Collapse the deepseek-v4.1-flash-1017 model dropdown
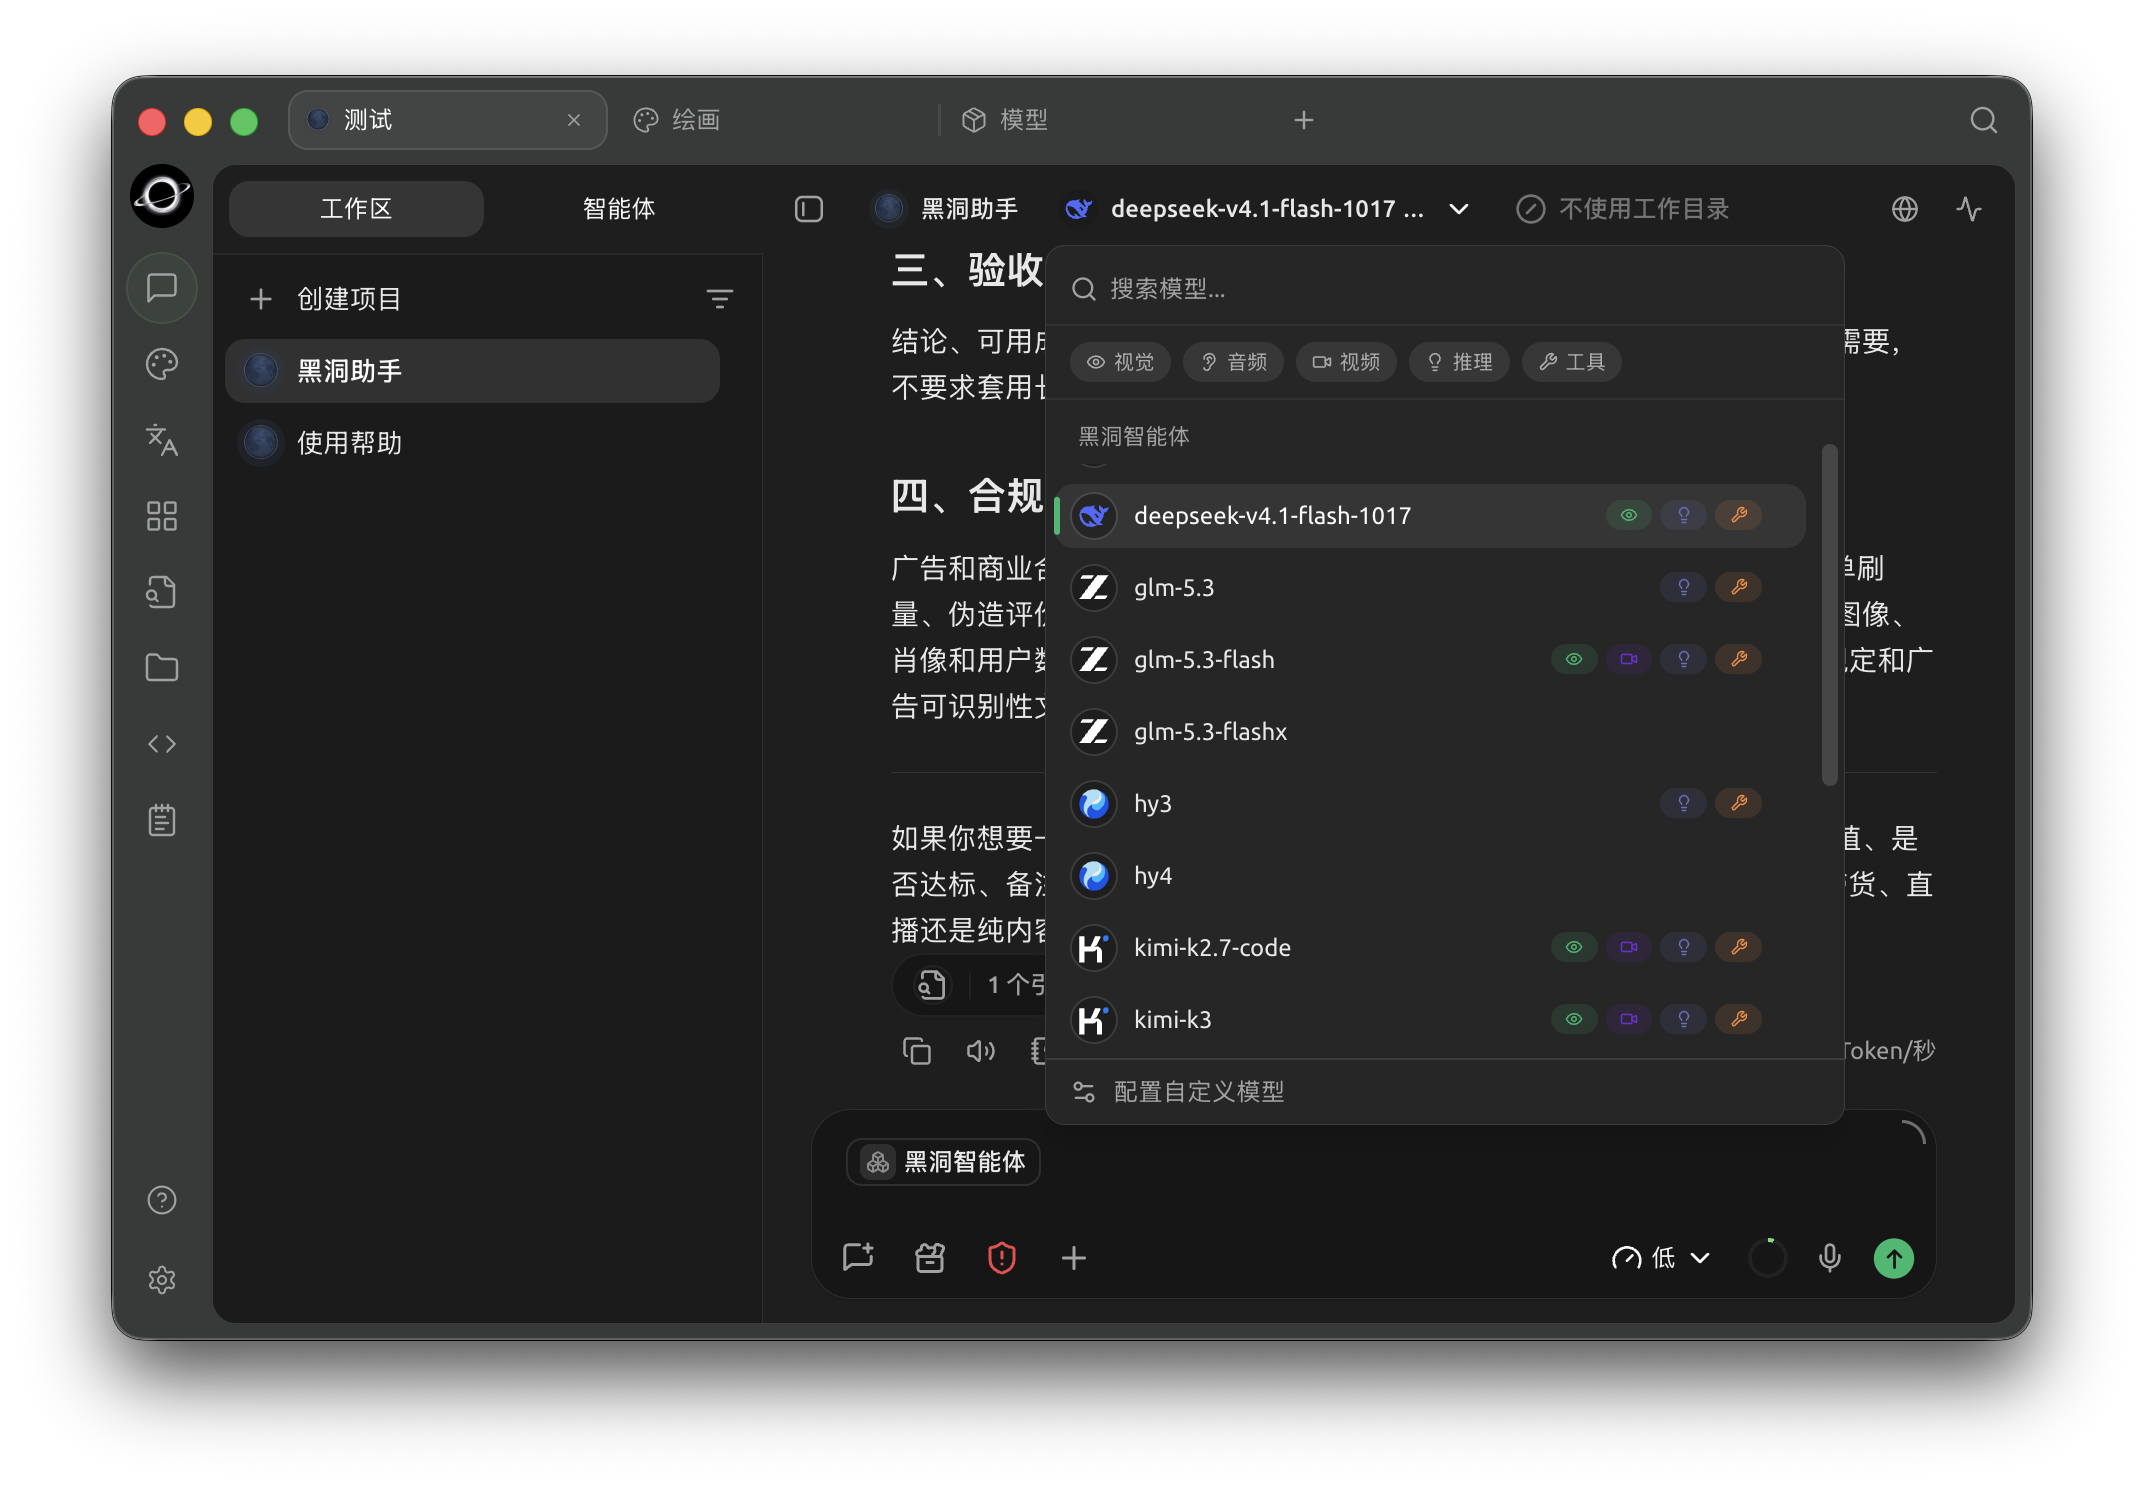The image size is (2144, 1488). (1267, 209)
